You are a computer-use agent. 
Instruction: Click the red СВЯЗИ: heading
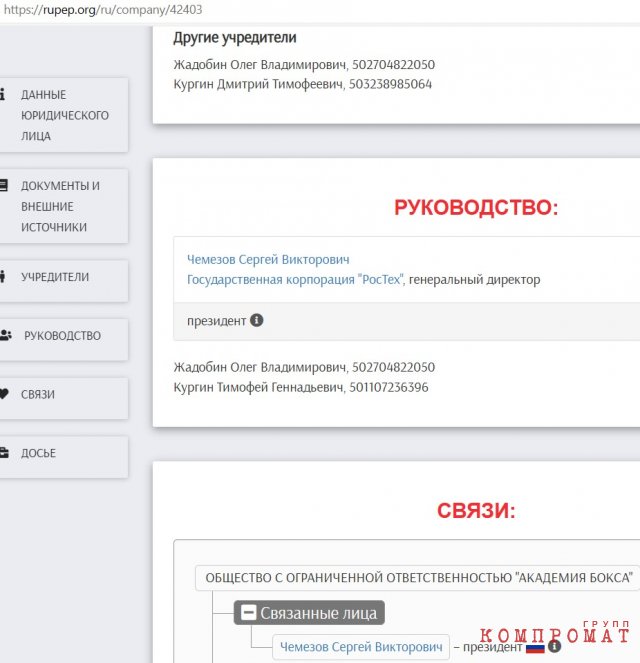coord(476,510)
